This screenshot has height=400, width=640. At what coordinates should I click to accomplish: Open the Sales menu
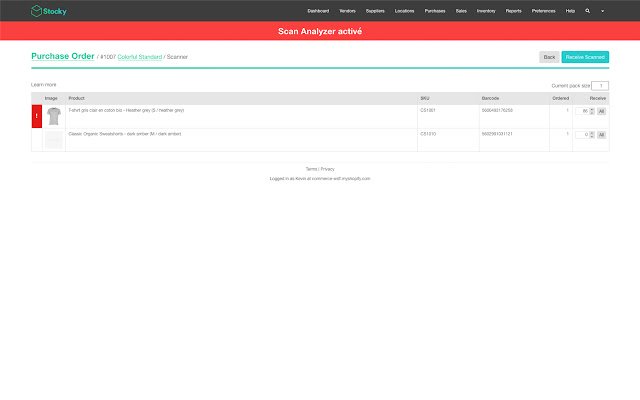461,11
